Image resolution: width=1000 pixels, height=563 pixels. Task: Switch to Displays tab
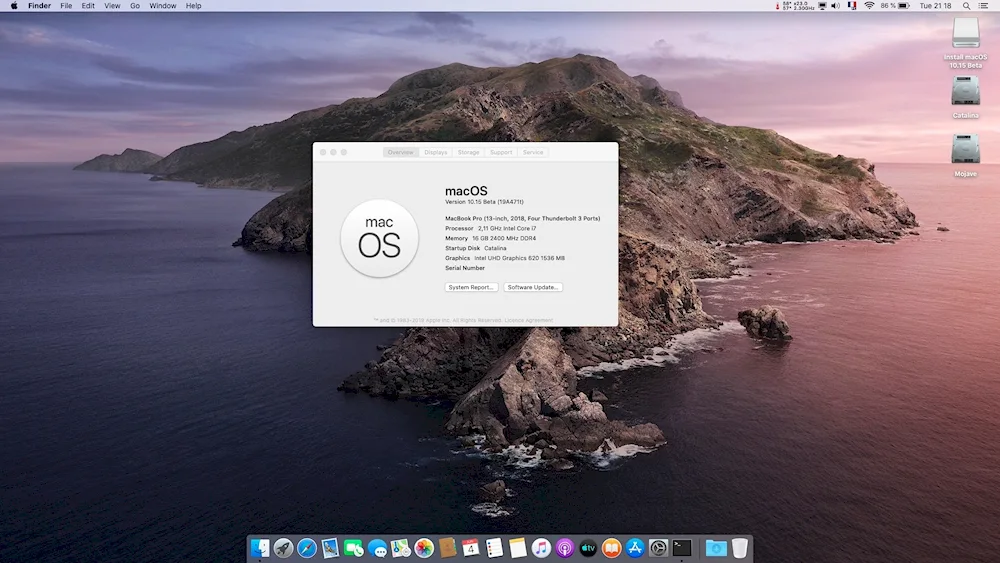(436, 152)
